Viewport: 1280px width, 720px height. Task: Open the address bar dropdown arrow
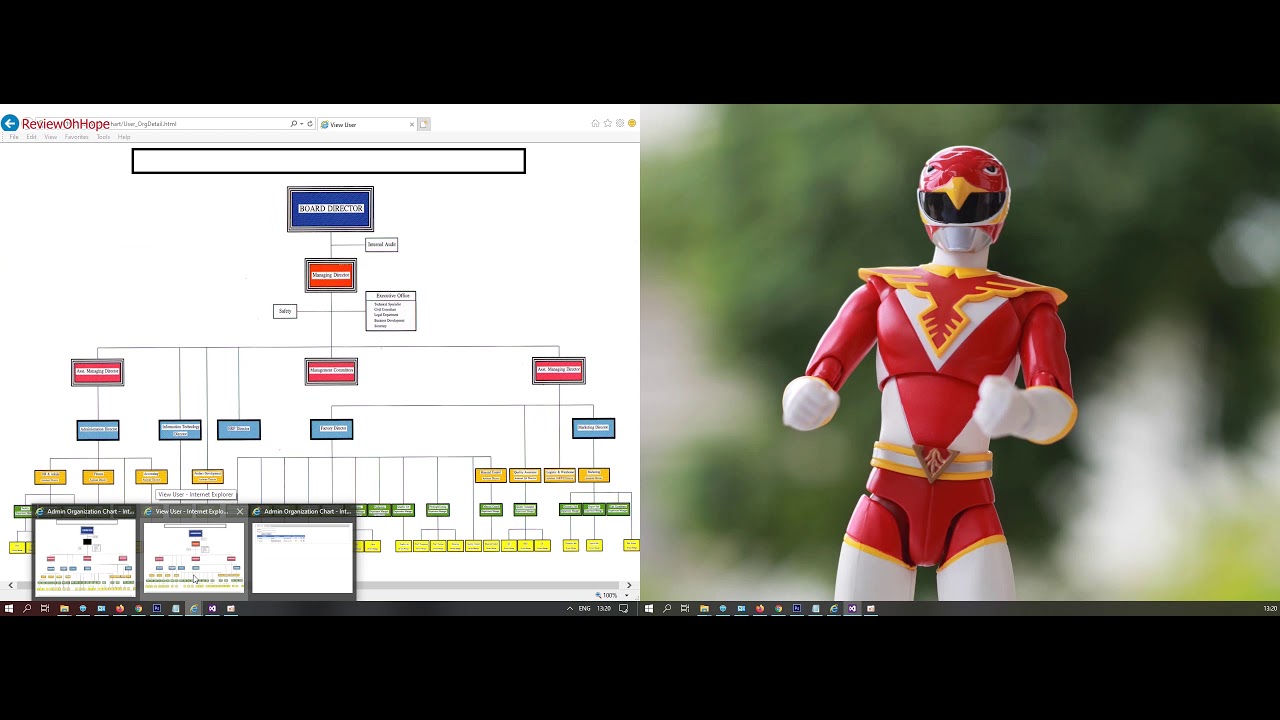click(x=301, y=124)
